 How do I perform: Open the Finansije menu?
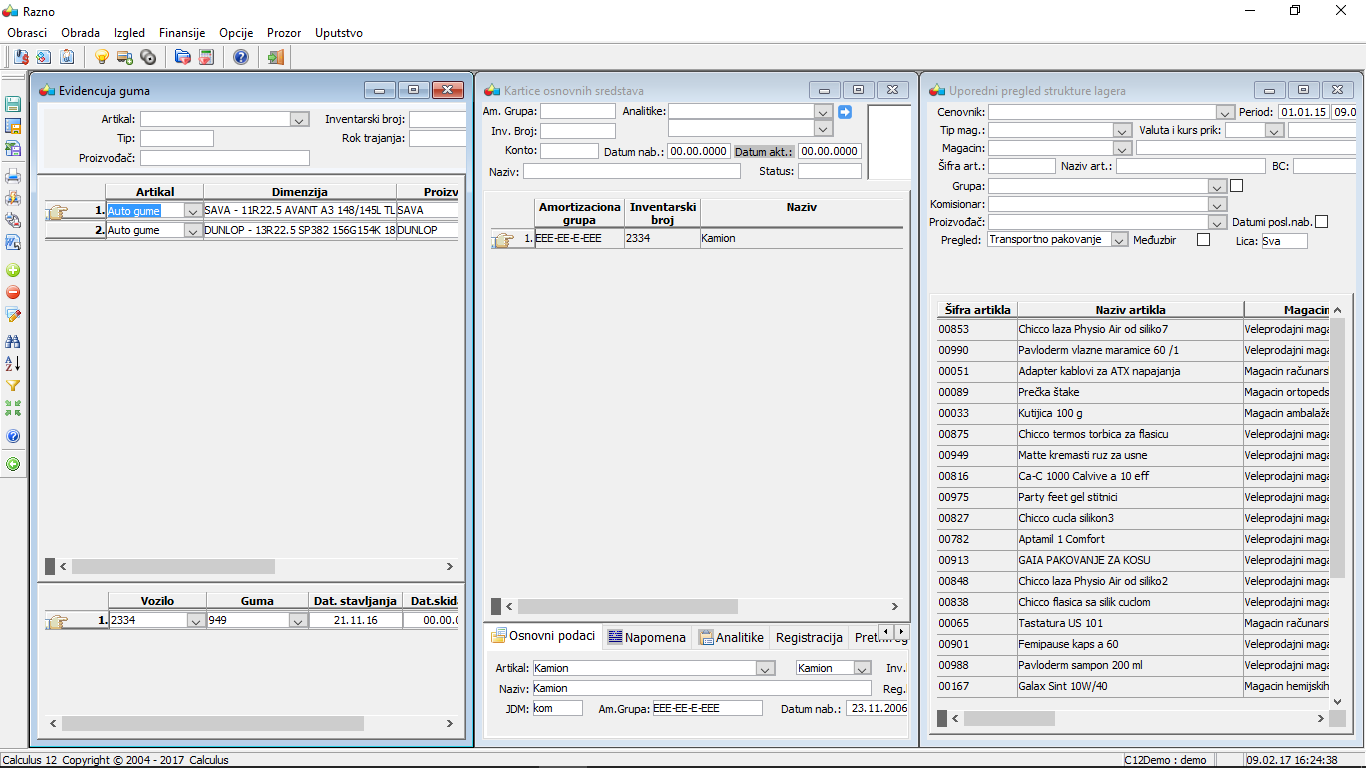181,33
